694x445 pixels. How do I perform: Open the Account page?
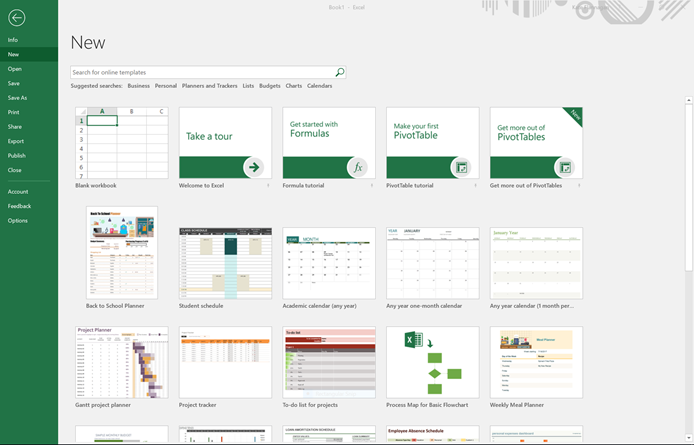[x=29, y=192]
